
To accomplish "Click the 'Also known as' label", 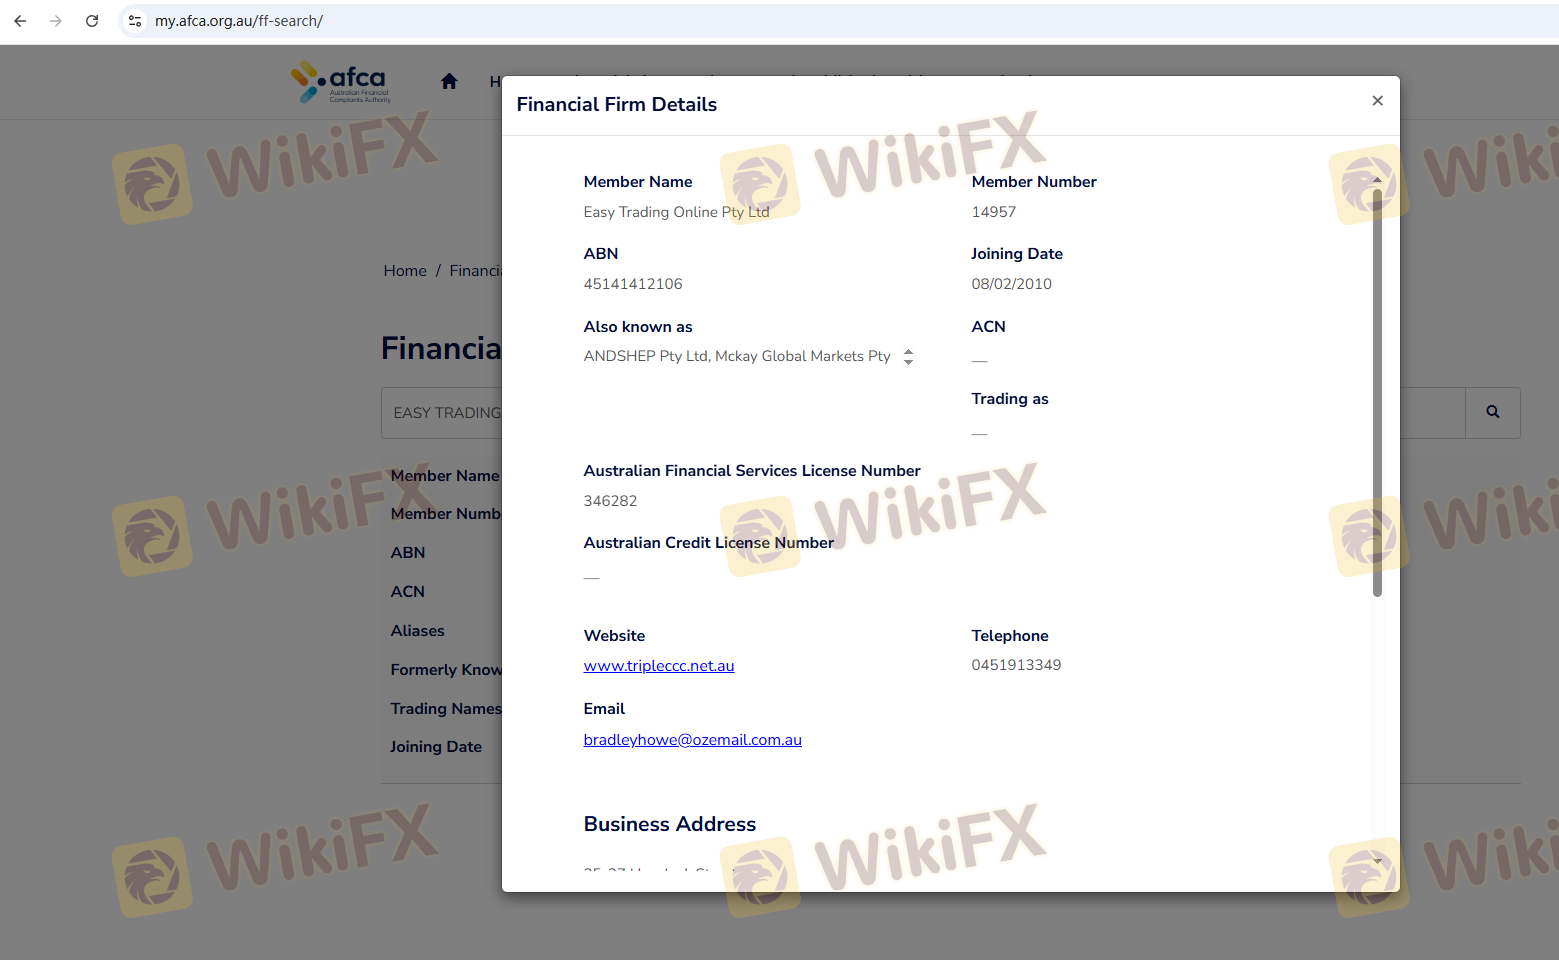I will [x=638, y=327].
